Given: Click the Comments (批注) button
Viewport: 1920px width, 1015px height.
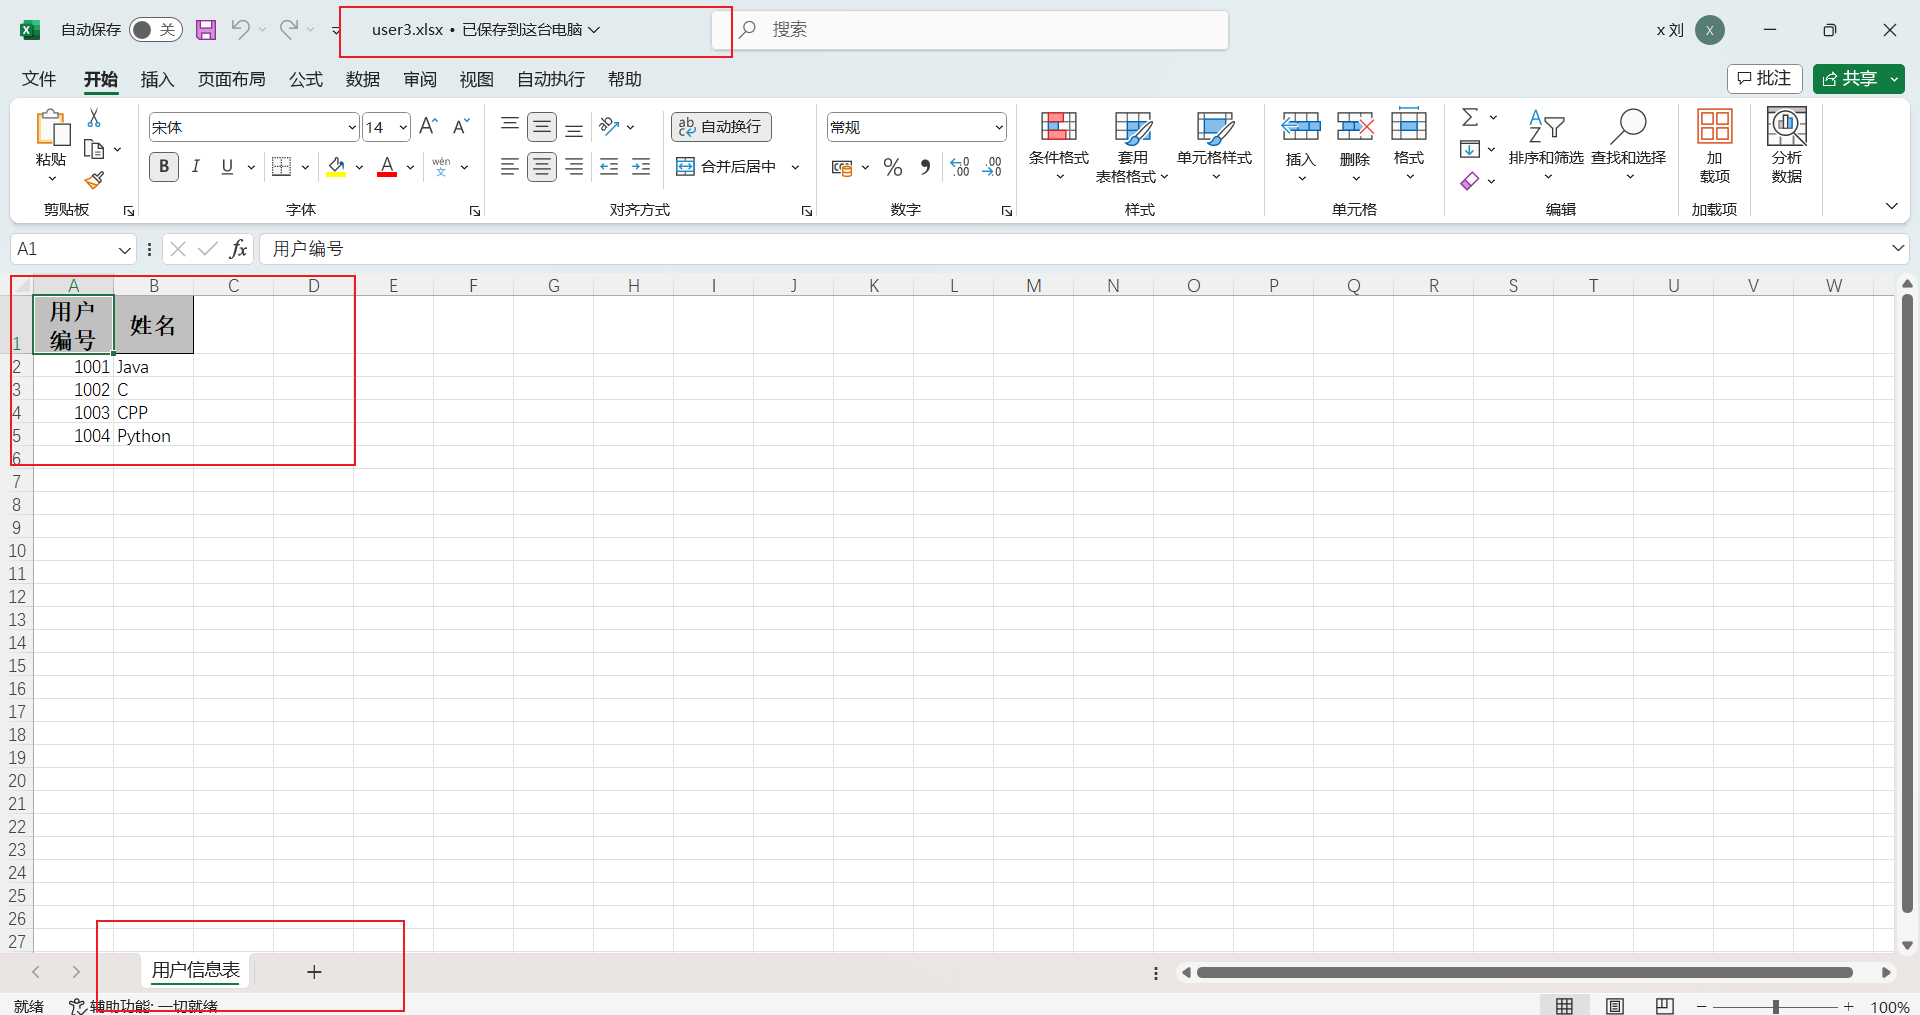Looking at the screenshot, I should pos(1764,78).
